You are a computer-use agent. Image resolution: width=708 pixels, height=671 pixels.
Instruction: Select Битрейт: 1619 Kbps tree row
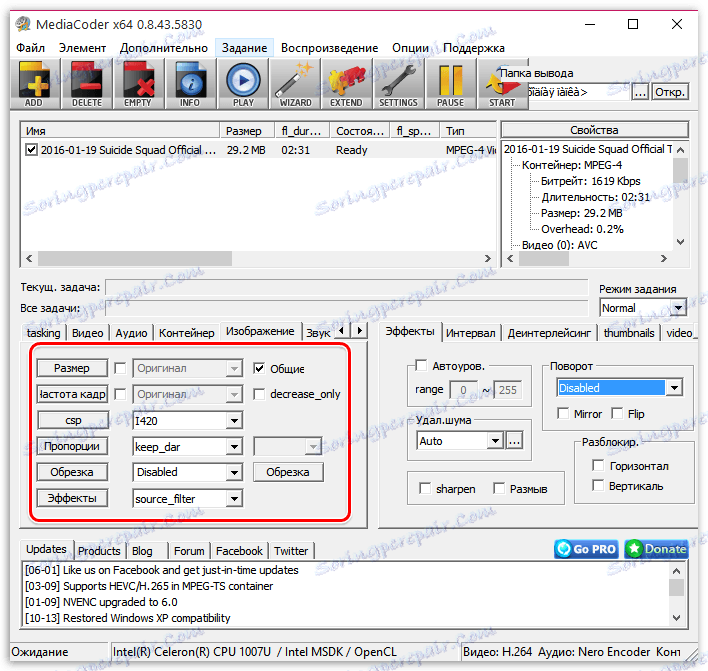click(x=591, y=181)
